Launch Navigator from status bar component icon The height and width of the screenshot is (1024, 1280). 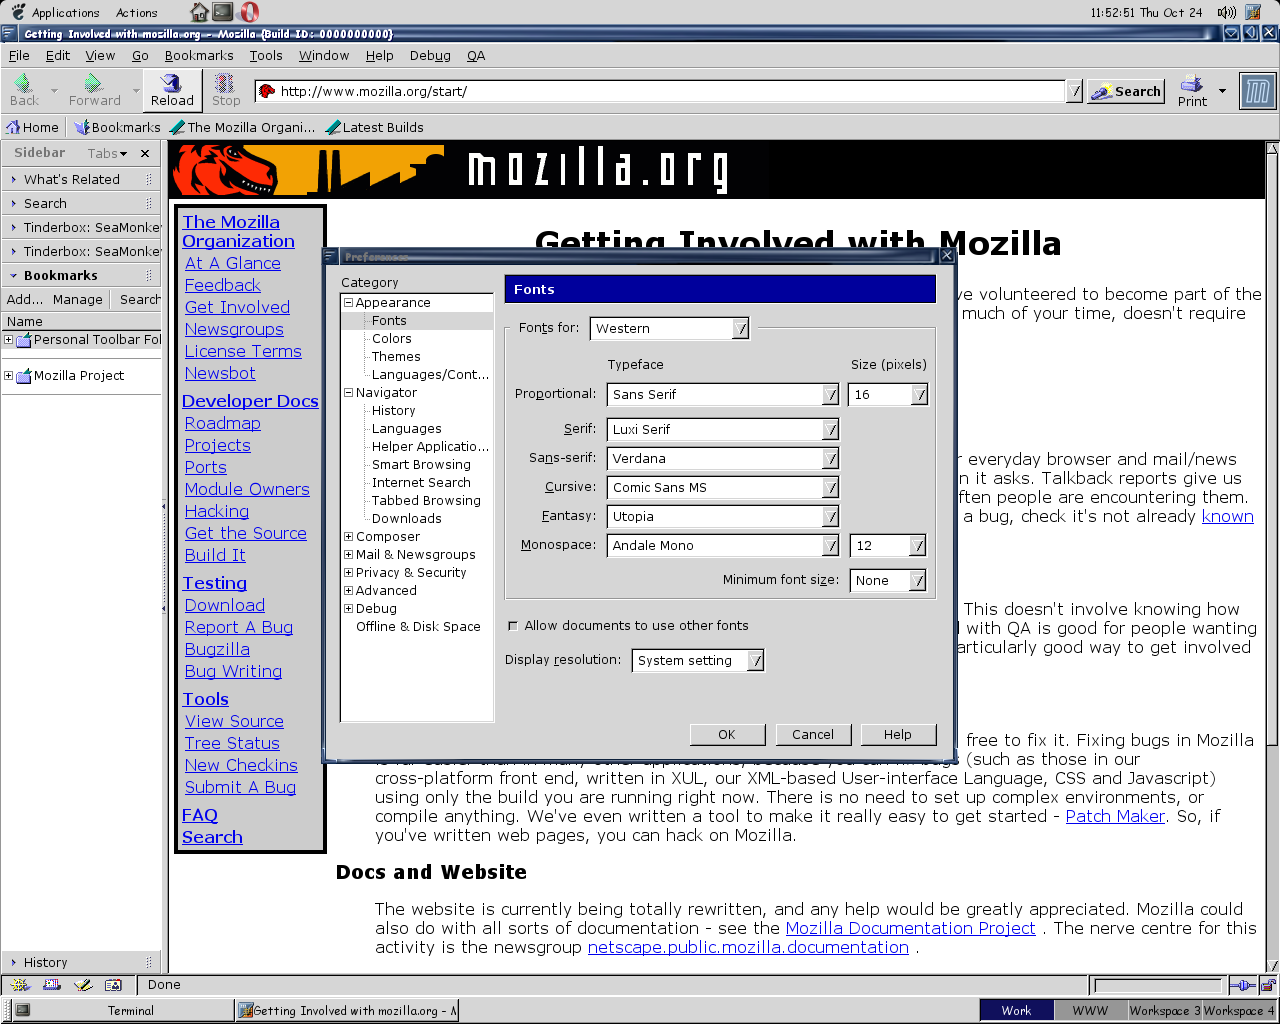point(20,985)
